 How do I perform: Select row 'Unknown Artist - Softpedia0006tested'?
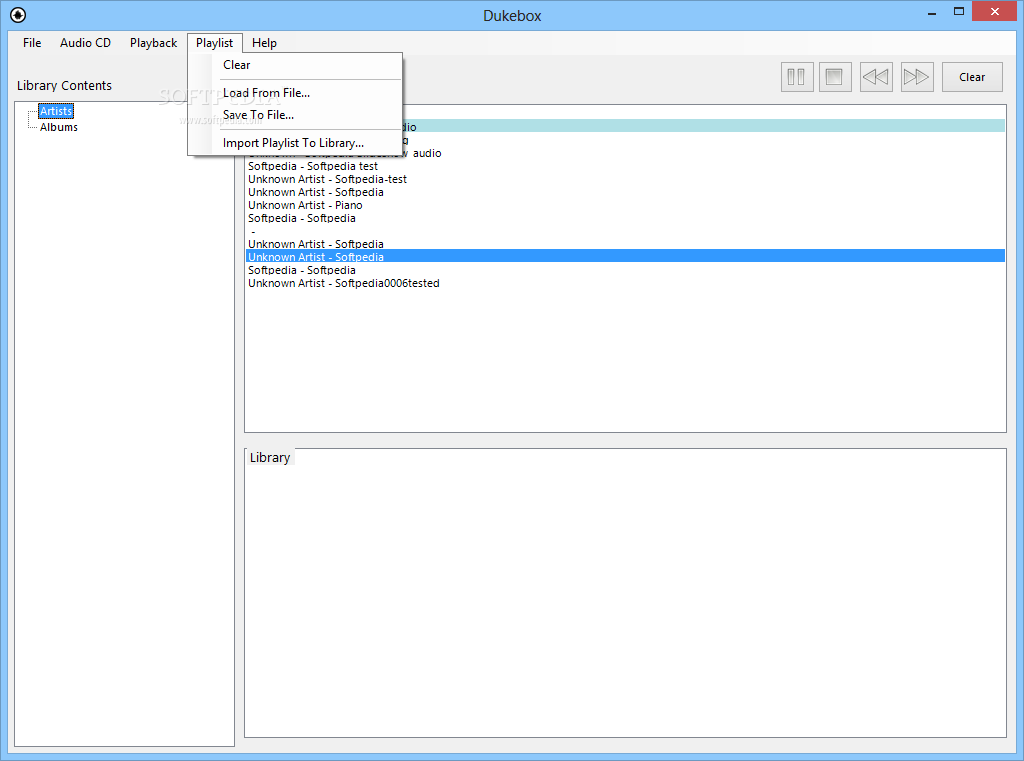[x=625, y=283]
